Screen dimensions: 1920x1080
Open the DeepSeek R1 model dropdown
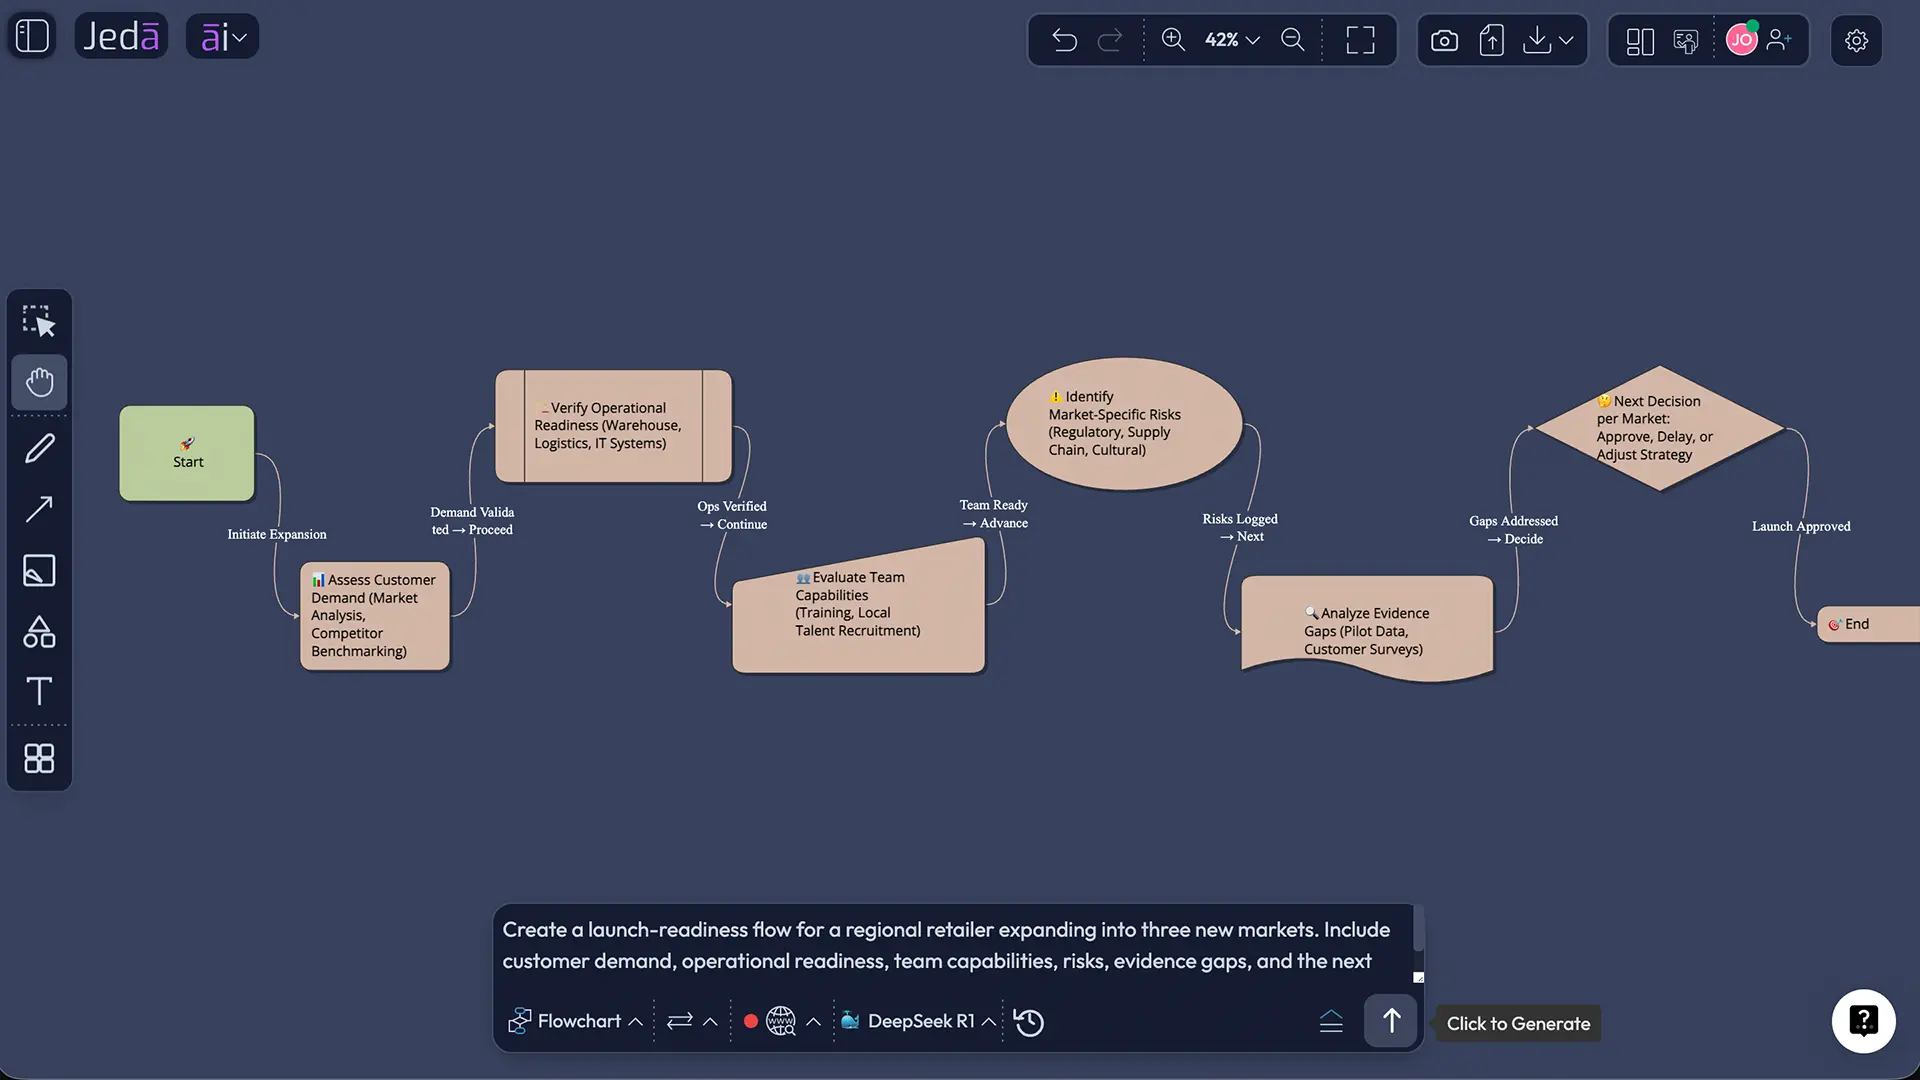(918, 1021)
